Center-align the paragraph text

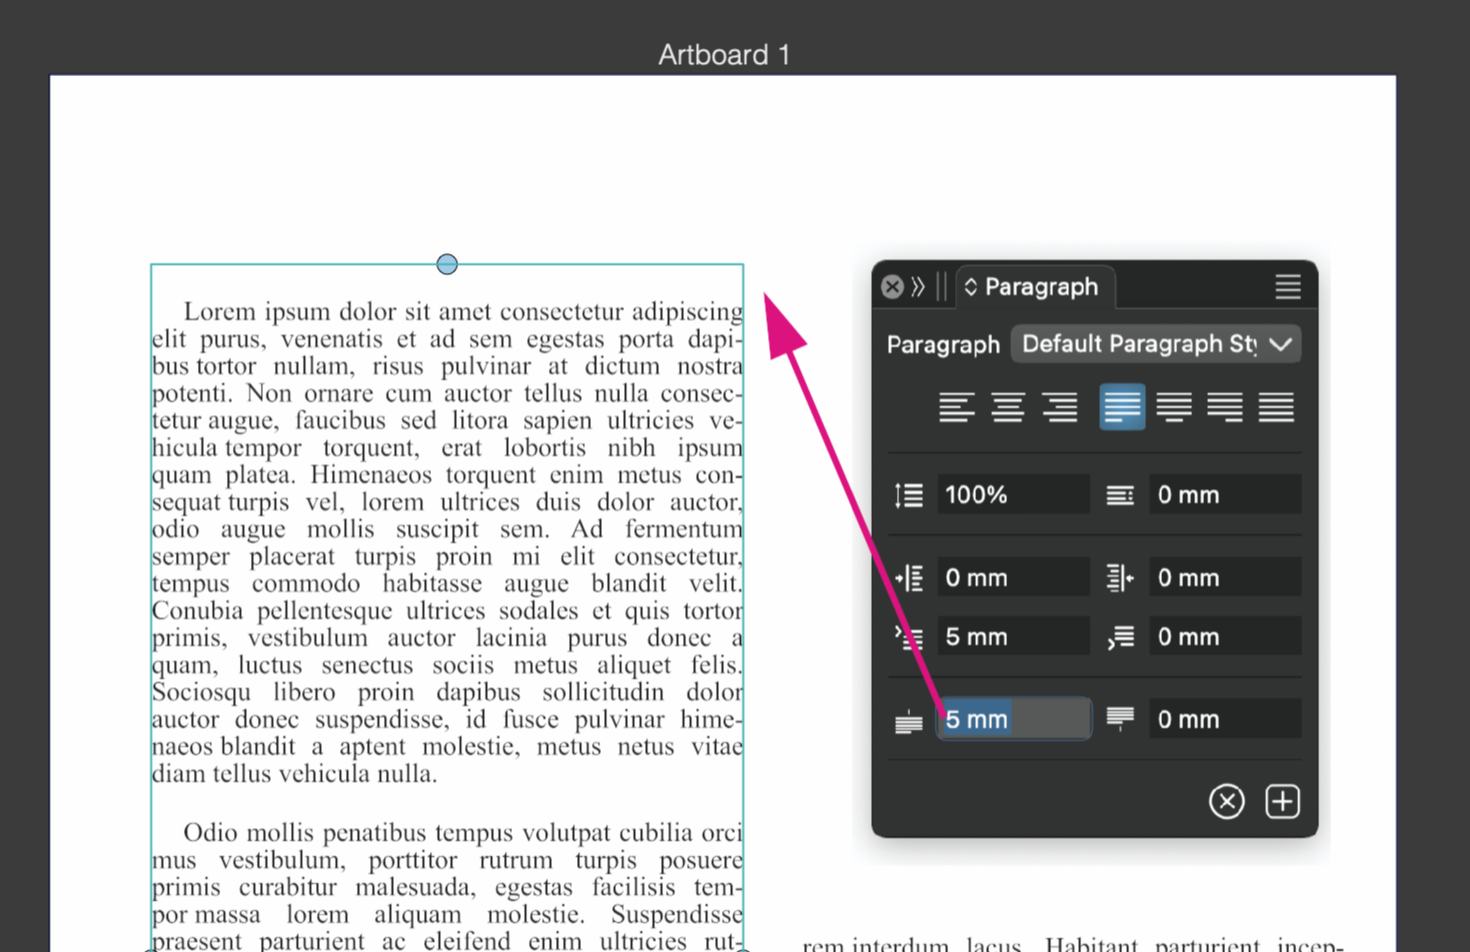click(x=1007, y=408)
